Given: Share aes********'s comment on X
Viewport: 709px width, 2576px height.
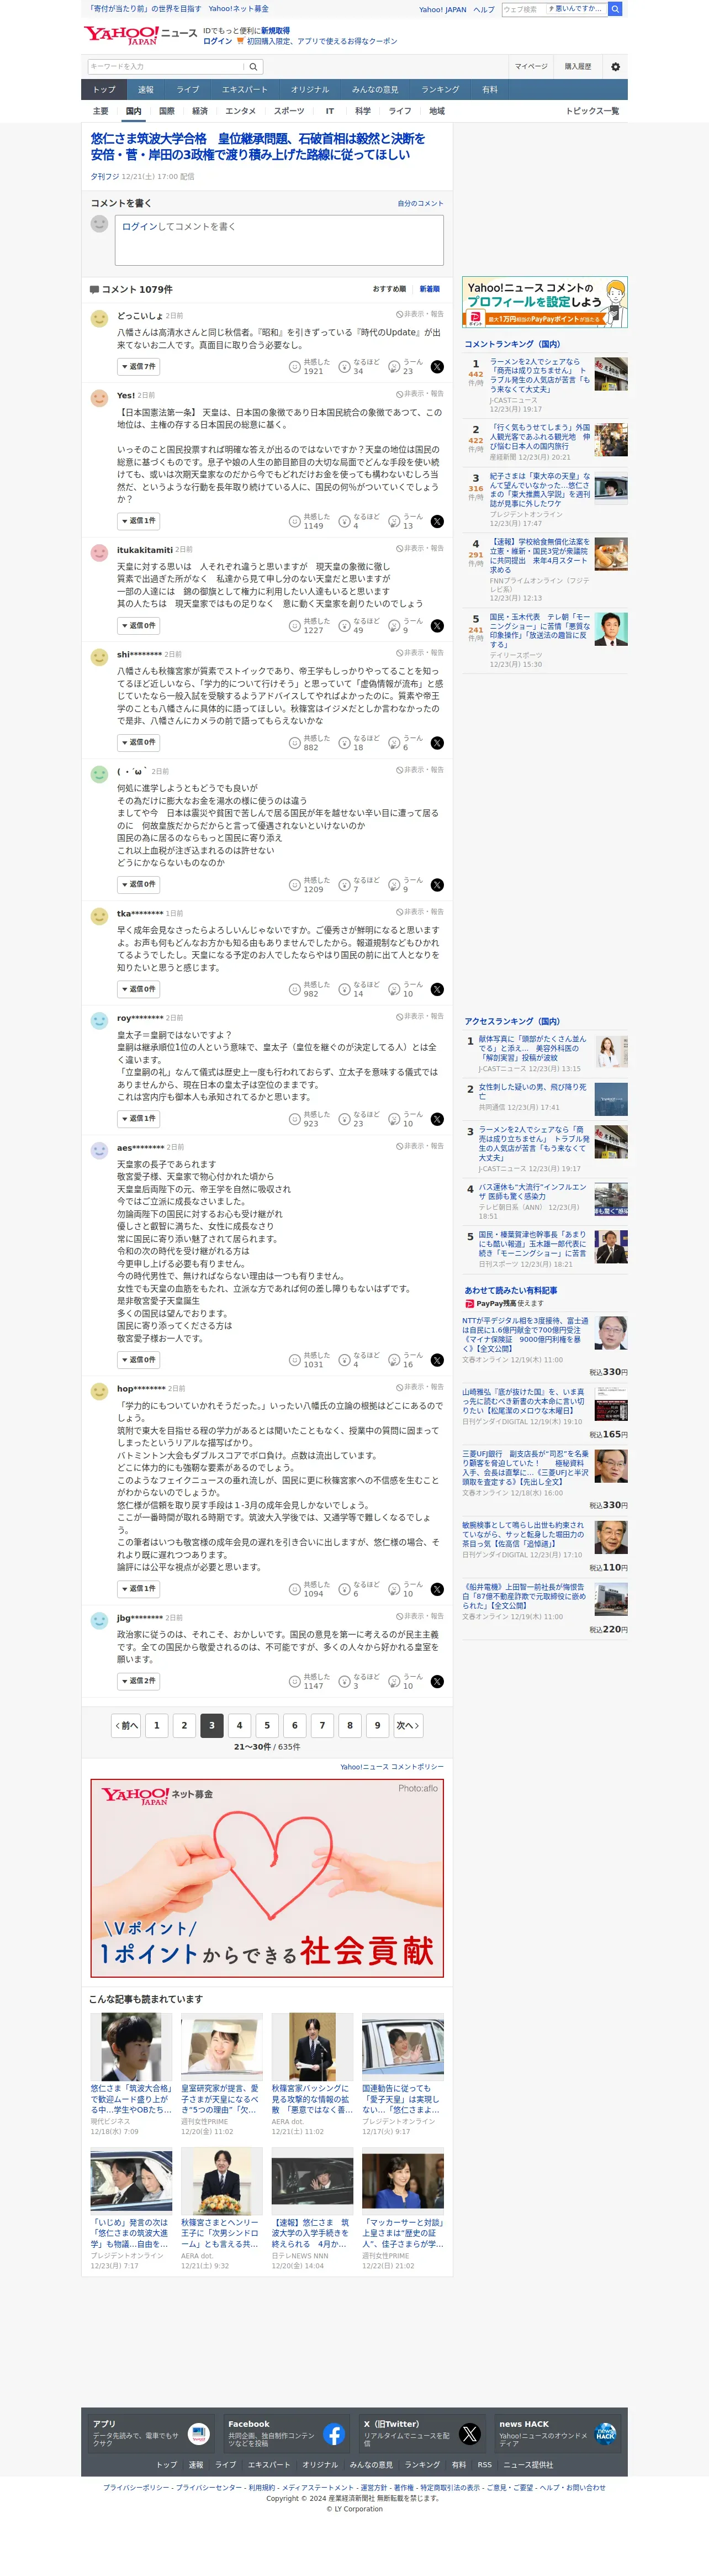Looking at the screenshot, I should coord(437,1360).
